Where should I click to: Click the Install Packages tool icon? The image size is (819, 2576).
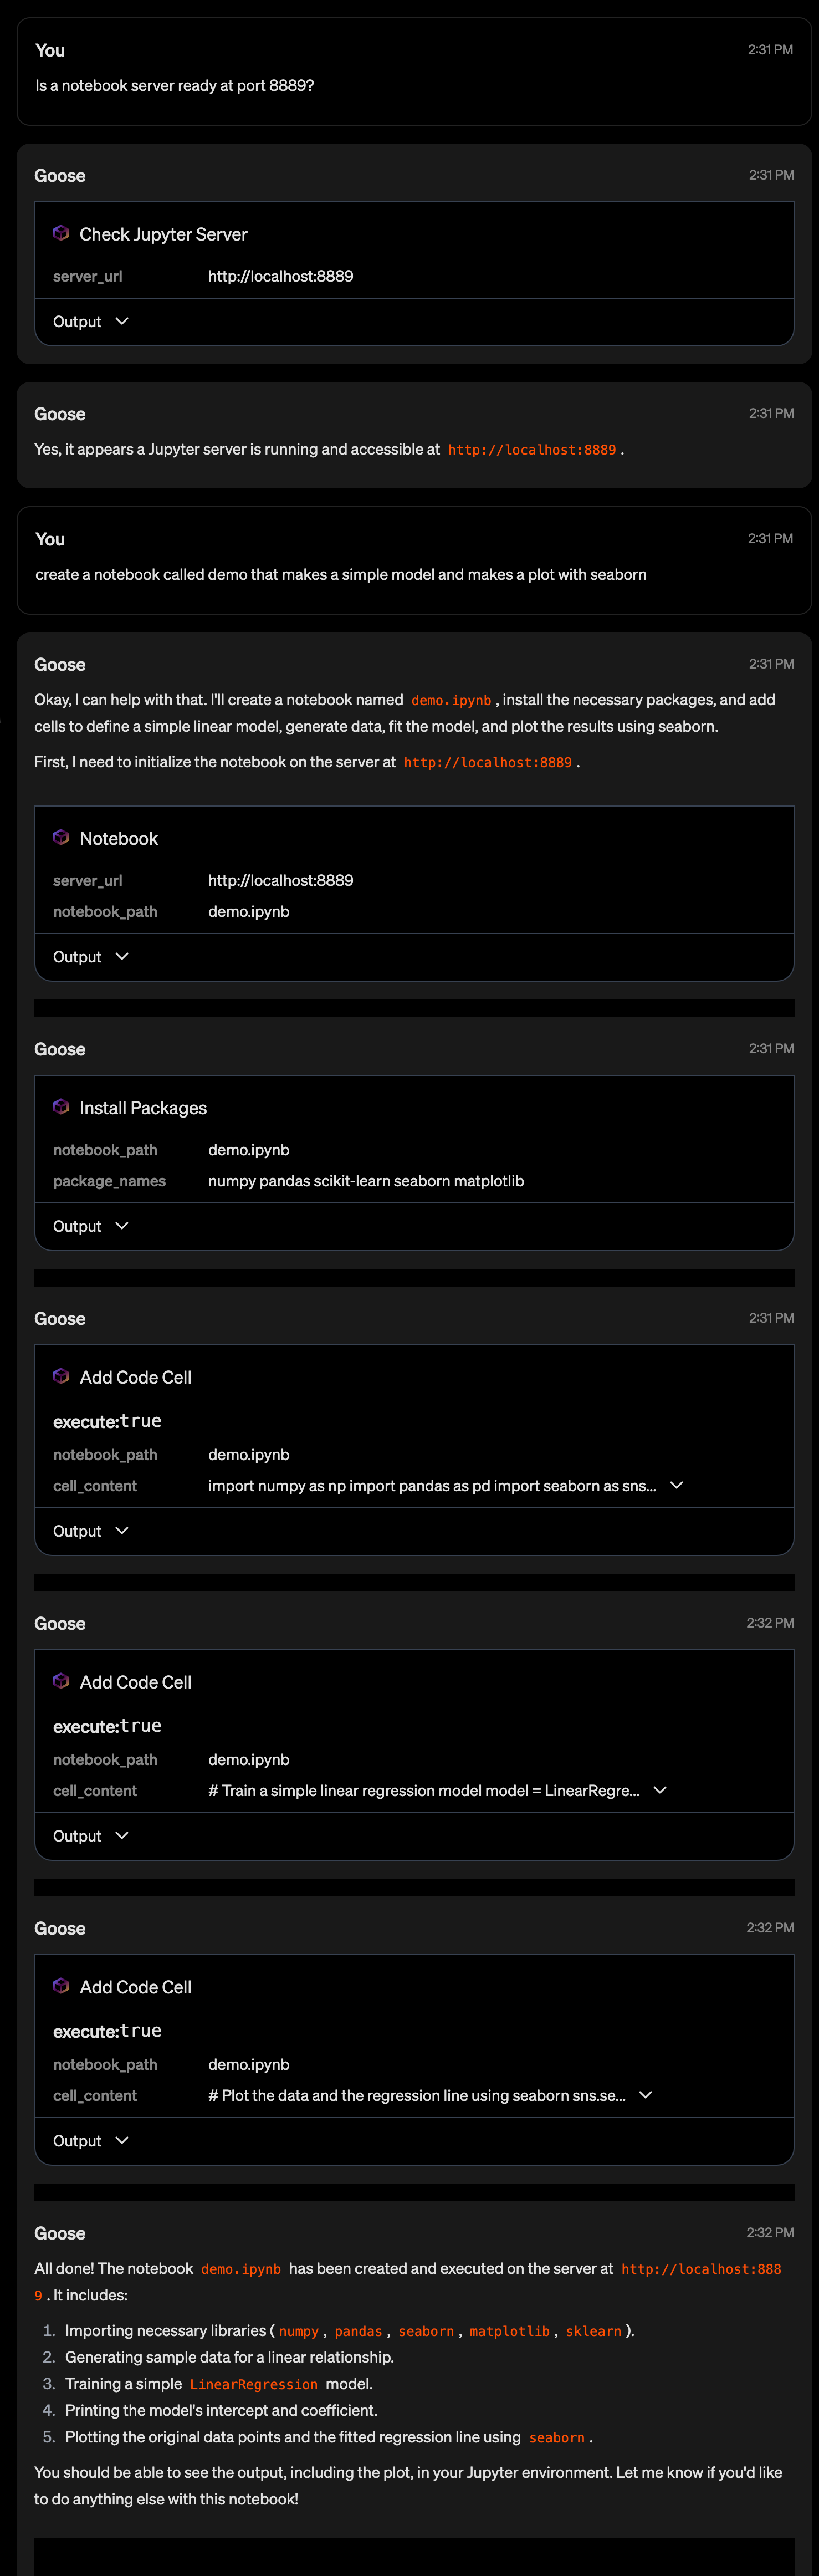point(61,1106)
